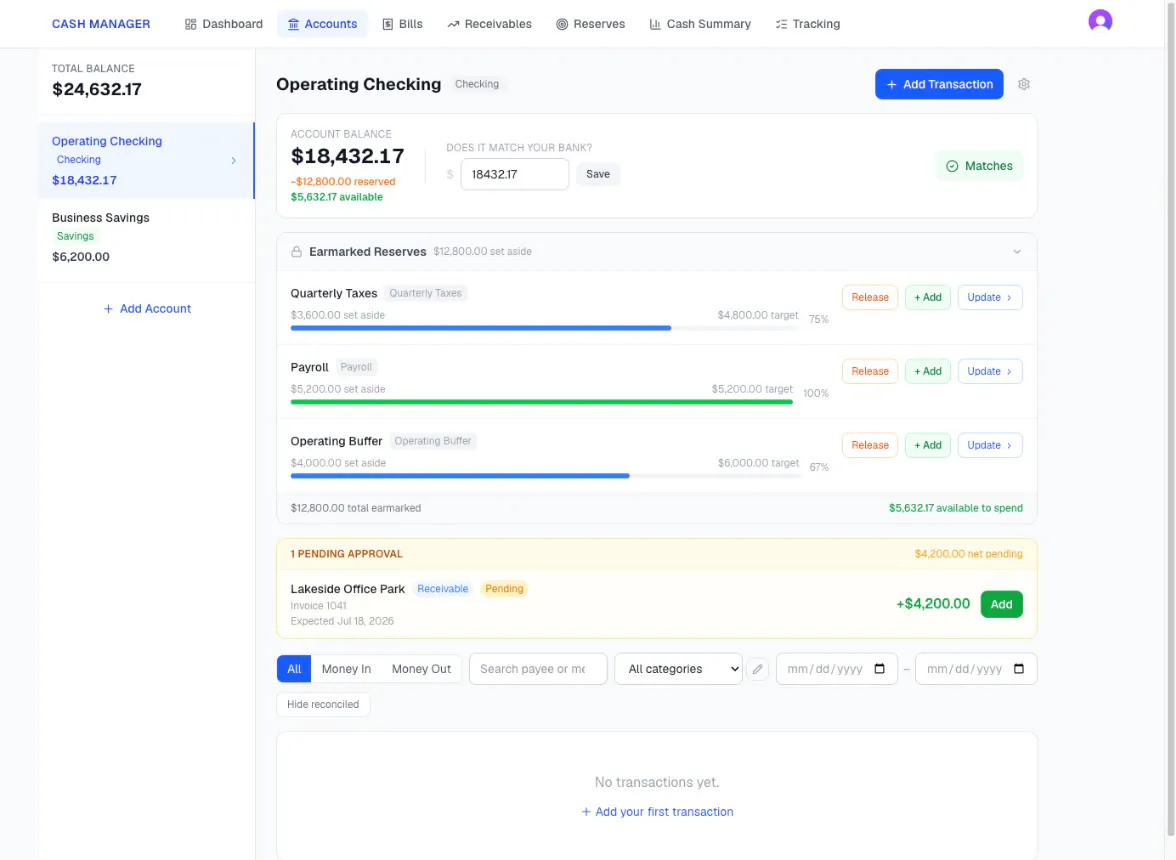Click the Checking type badge in header
1176x860 pixels.
476,84
